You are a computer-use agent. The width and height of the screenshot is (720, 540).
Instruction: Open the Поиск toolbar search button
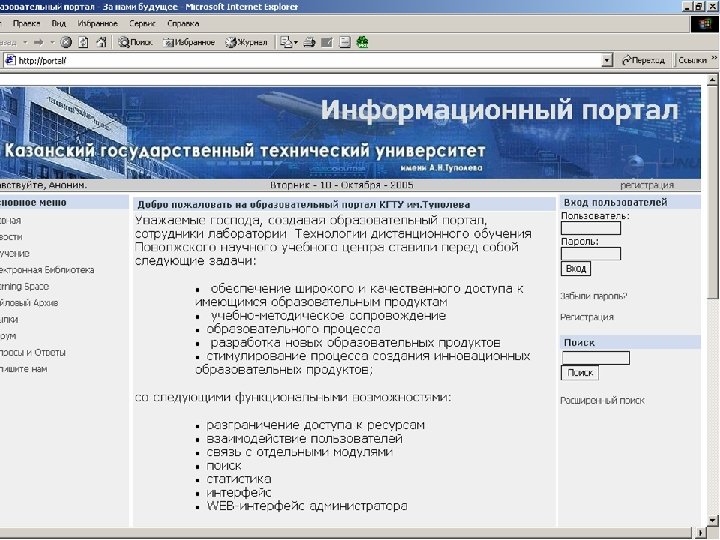pyautogui.click(x=135, y=42)
